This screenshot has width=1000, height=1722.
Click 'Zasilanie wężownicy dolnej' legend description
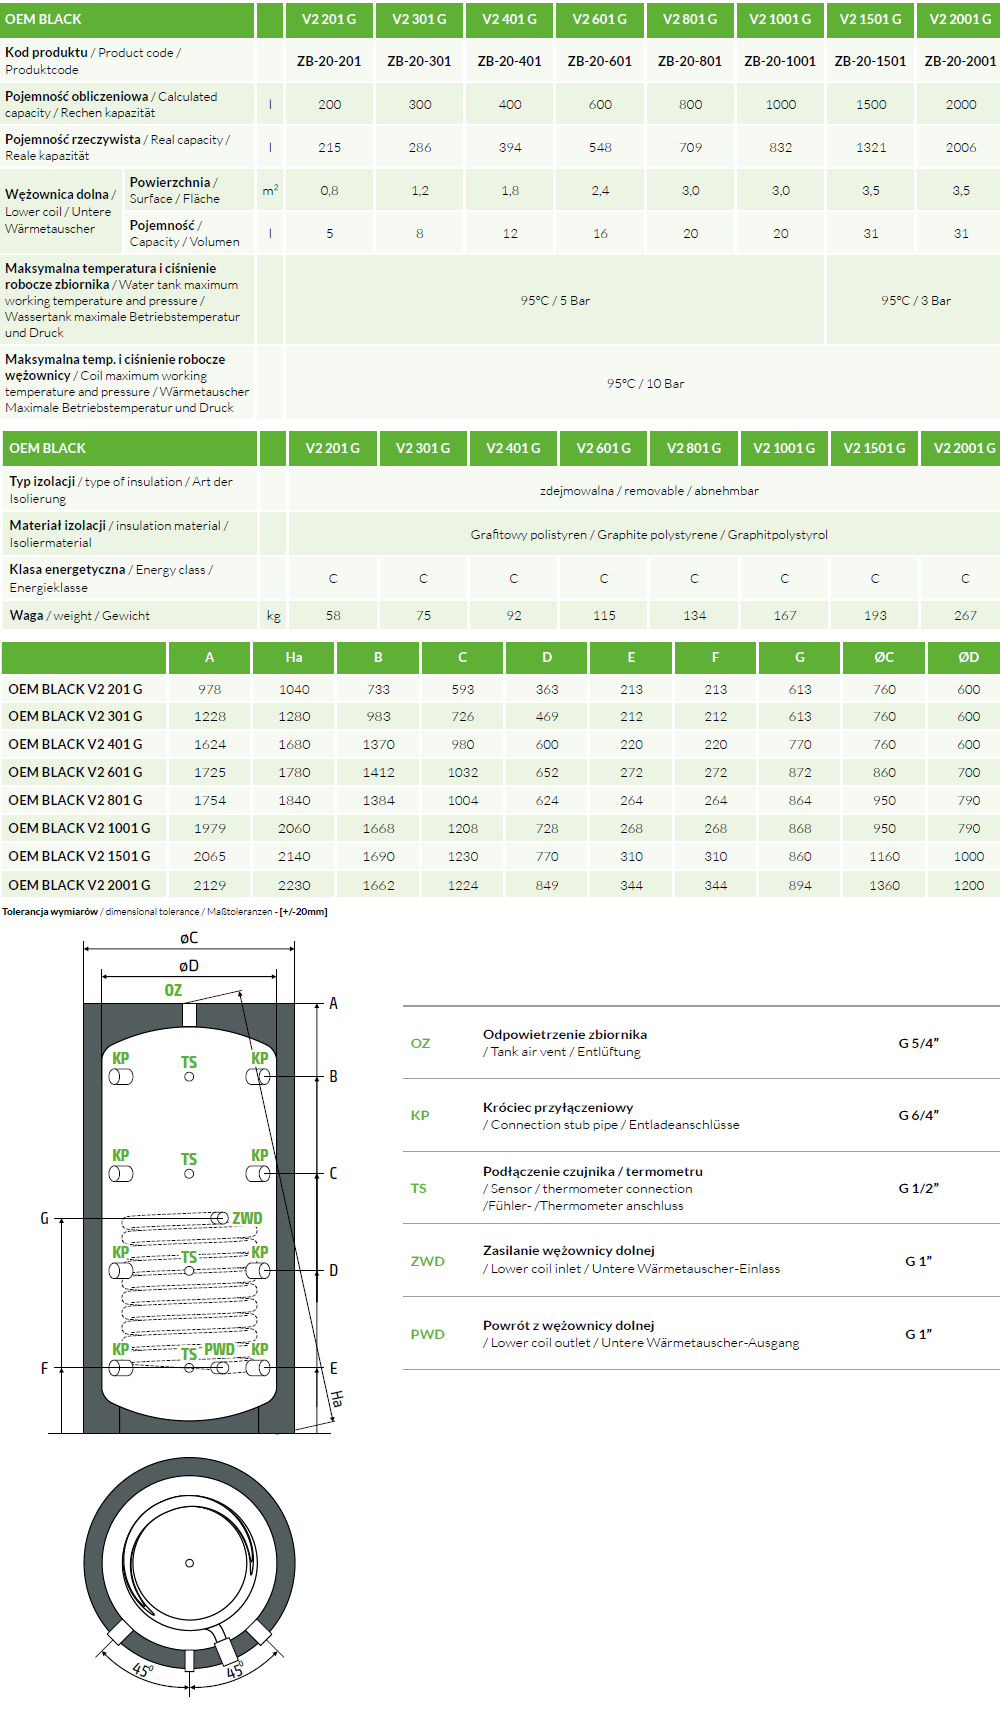[x=569, y=1250]
